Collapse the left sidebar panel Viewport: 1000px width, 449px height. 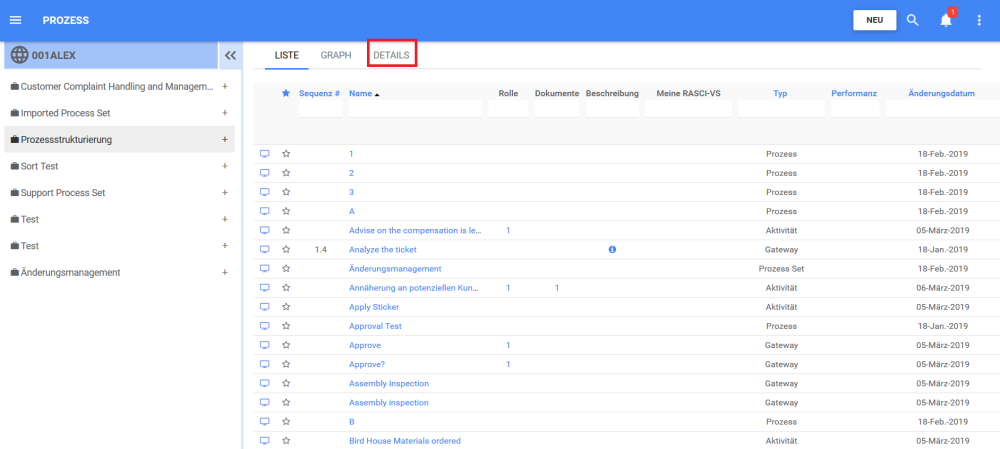(229, 56)
